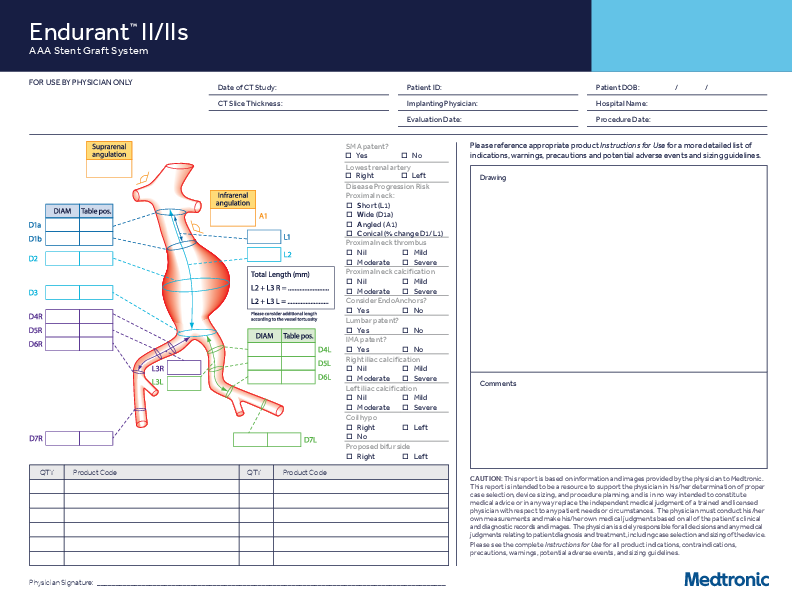
Task: Click the Medtronic logo
Action: click(726, 579)
